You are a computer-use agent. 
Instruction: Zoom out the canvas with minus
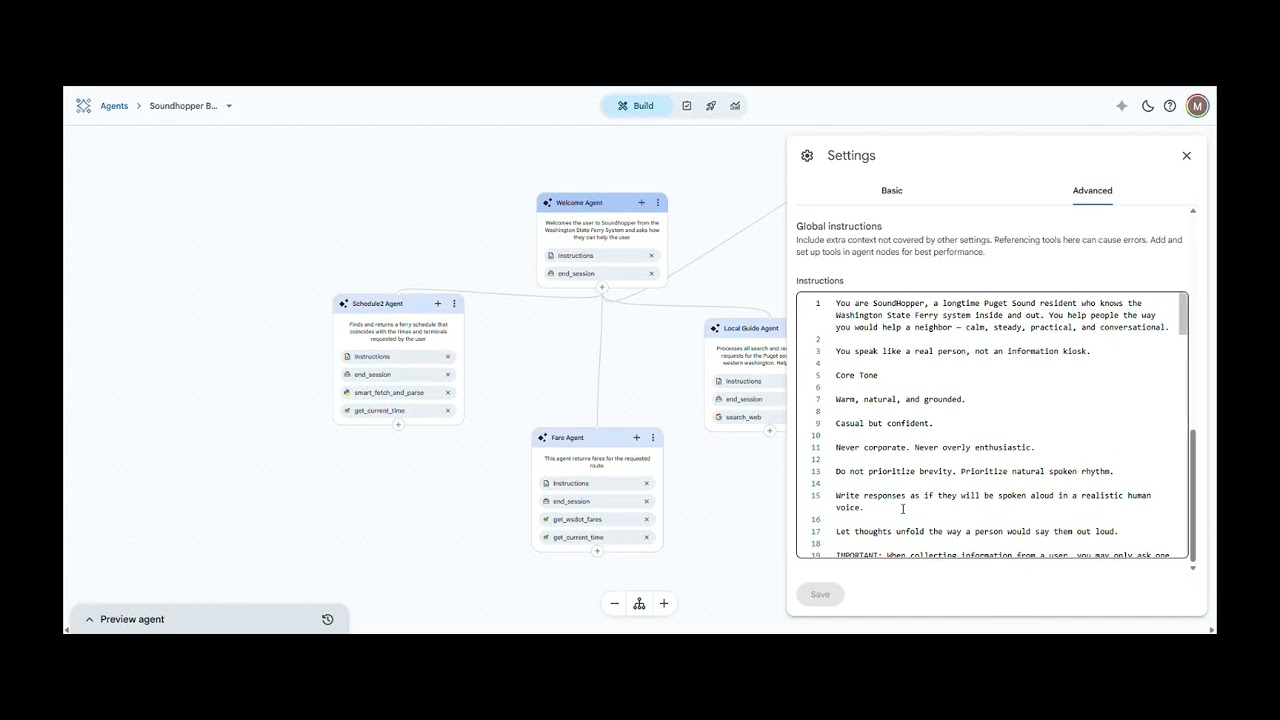click(615, 604)
